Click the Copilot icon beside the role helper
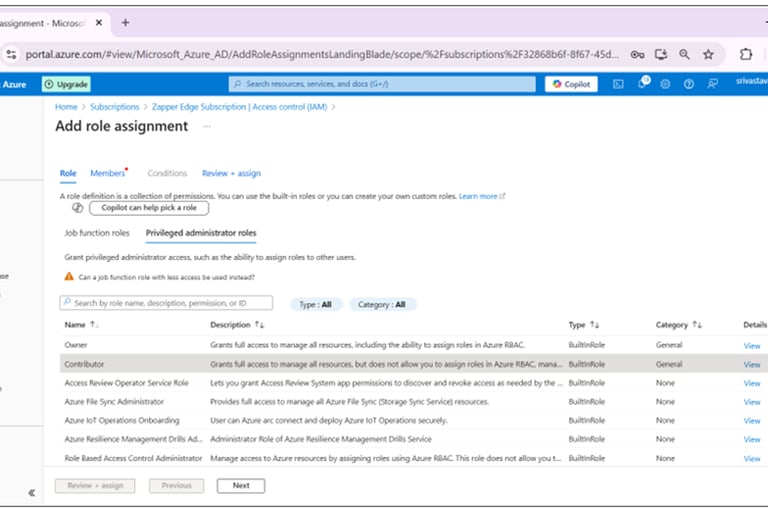 pos(77,208)
